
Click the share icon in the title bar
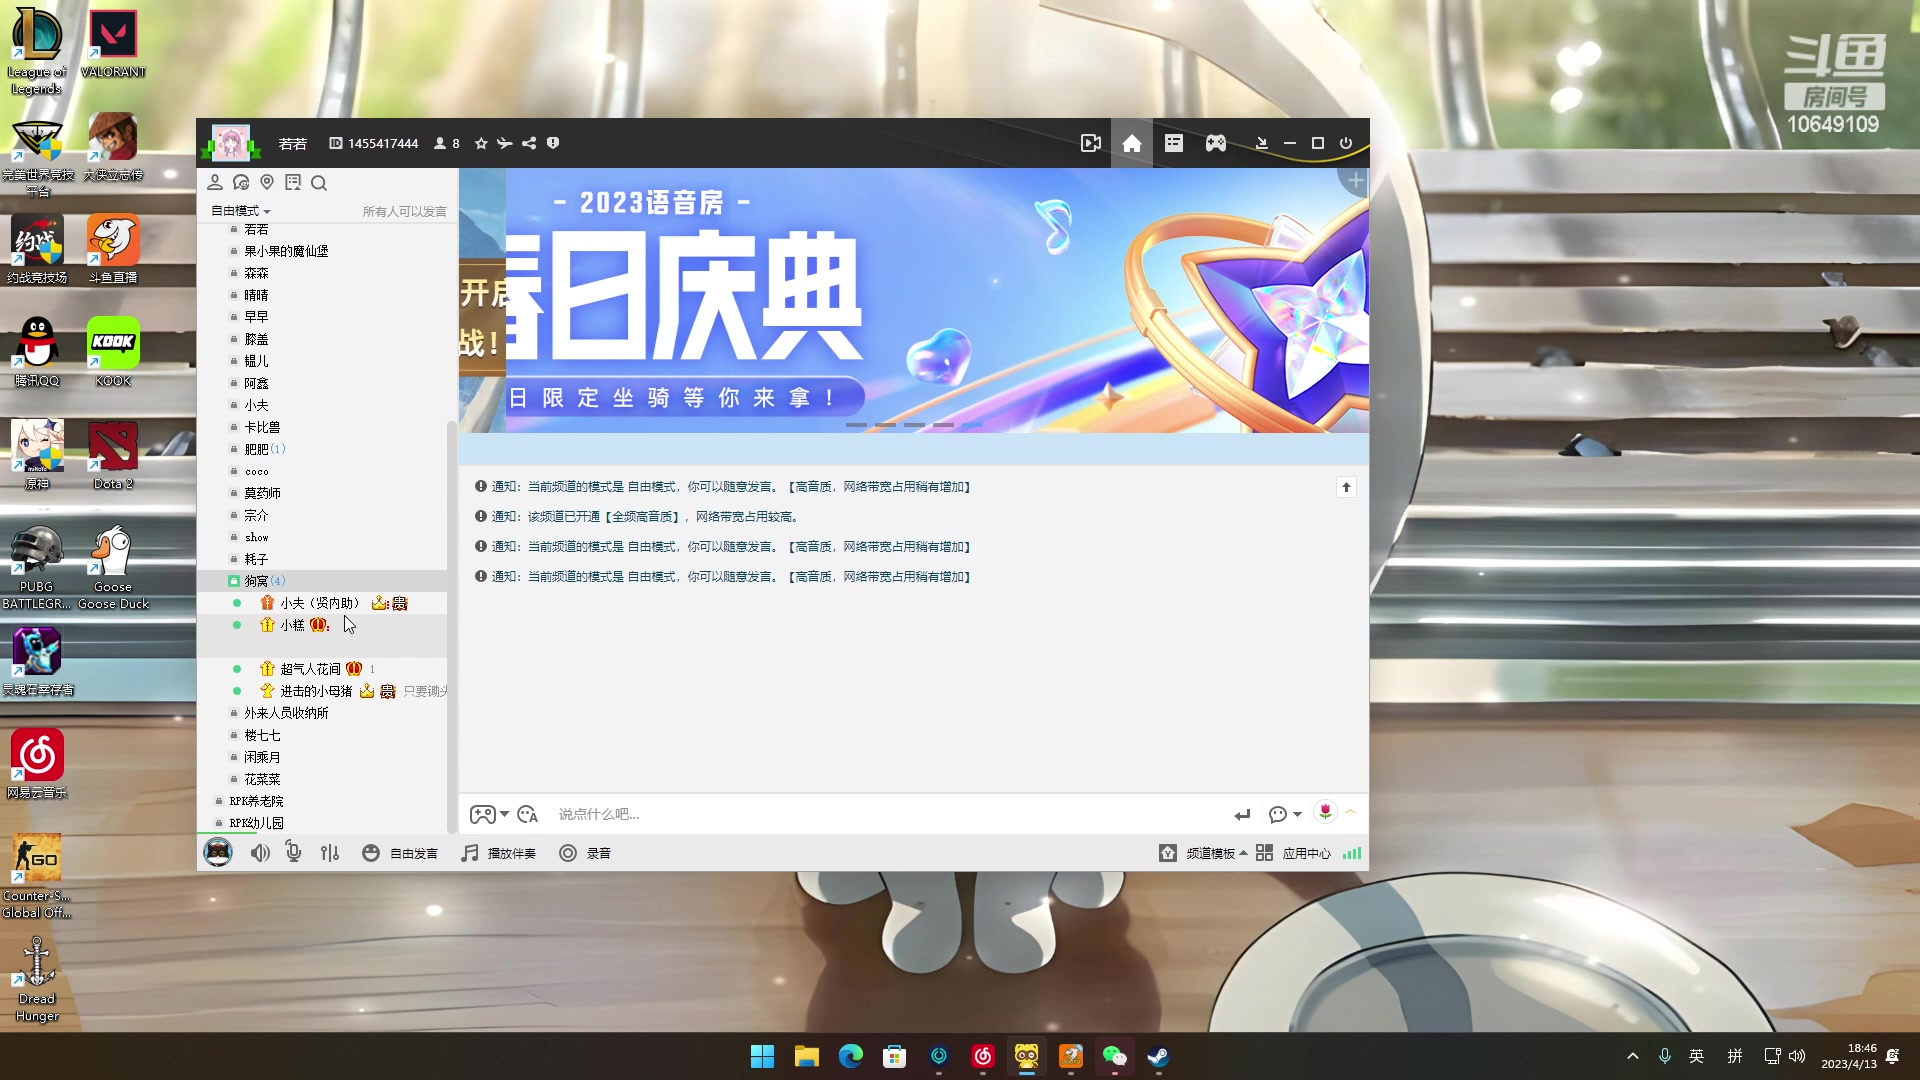pyautogui.click(x=529, y=143)
